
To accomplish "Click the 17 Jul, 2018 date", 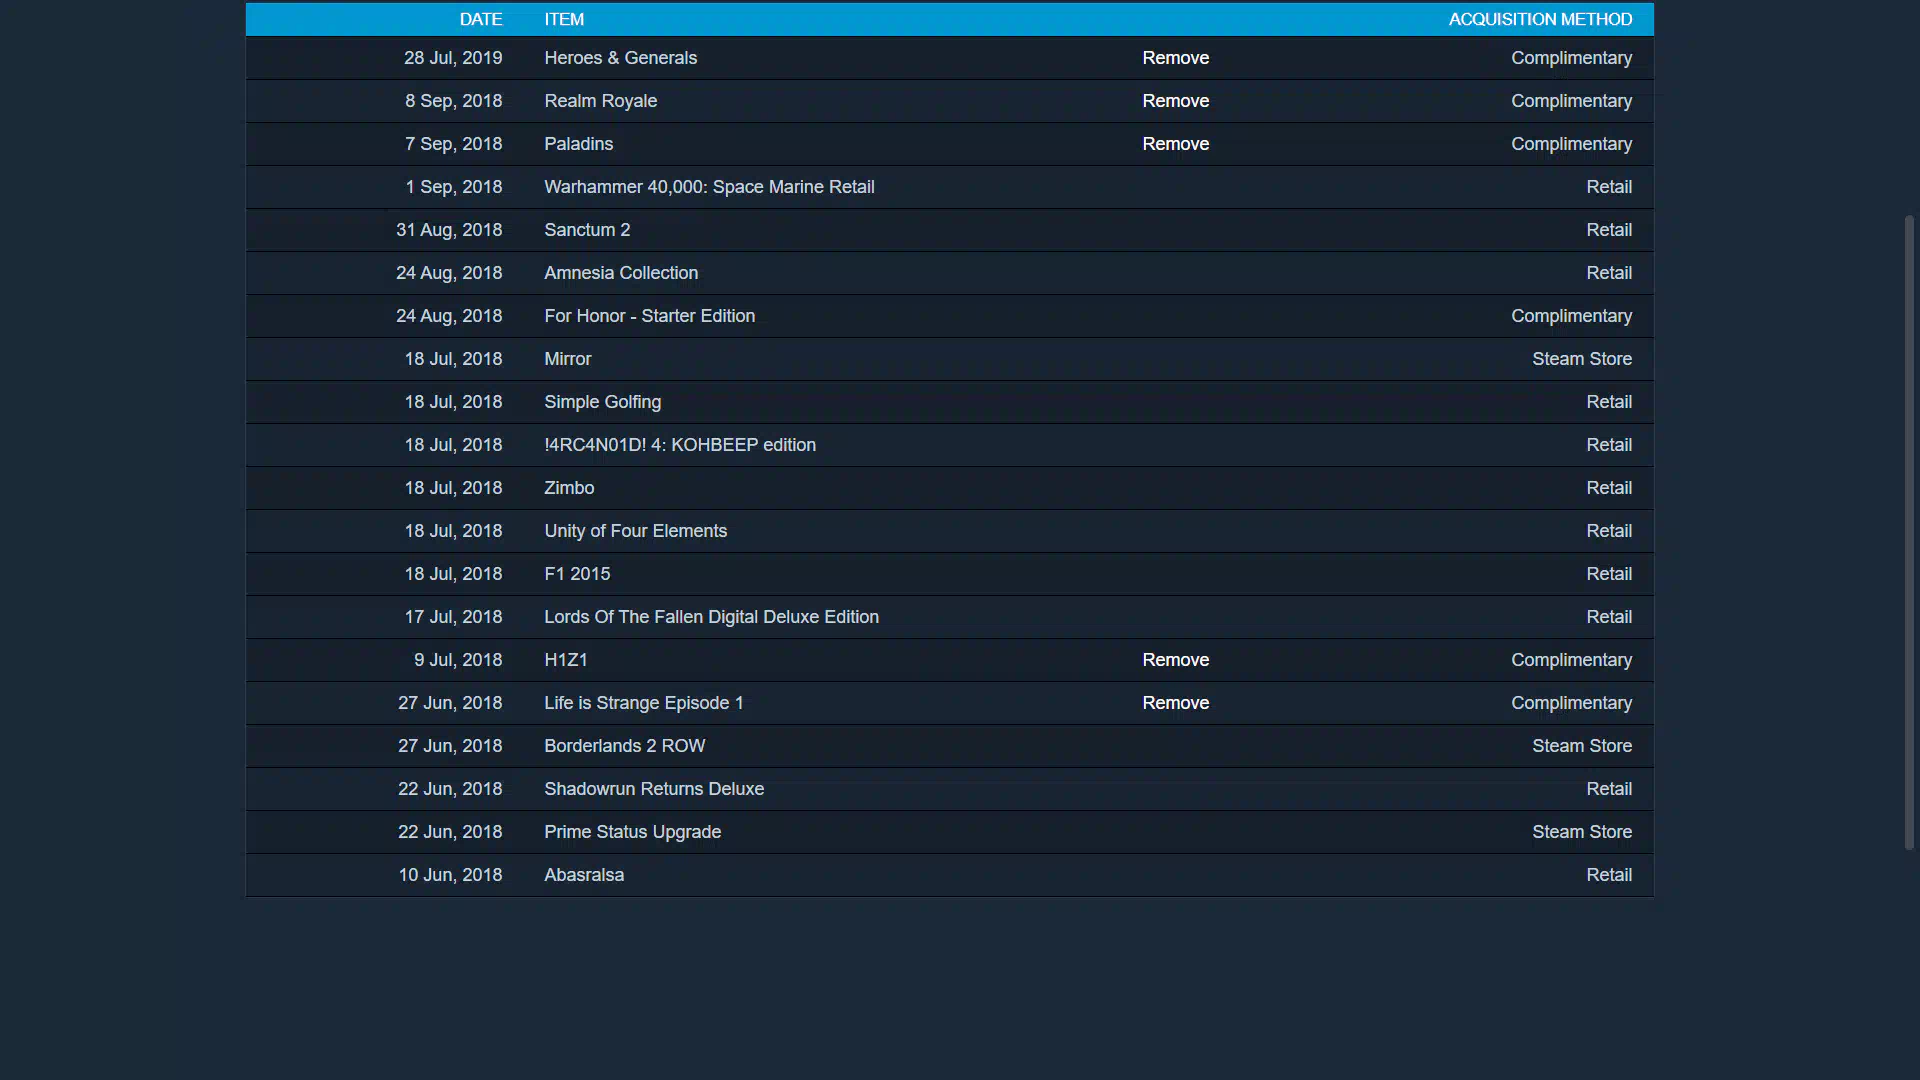I will [453, 617].
